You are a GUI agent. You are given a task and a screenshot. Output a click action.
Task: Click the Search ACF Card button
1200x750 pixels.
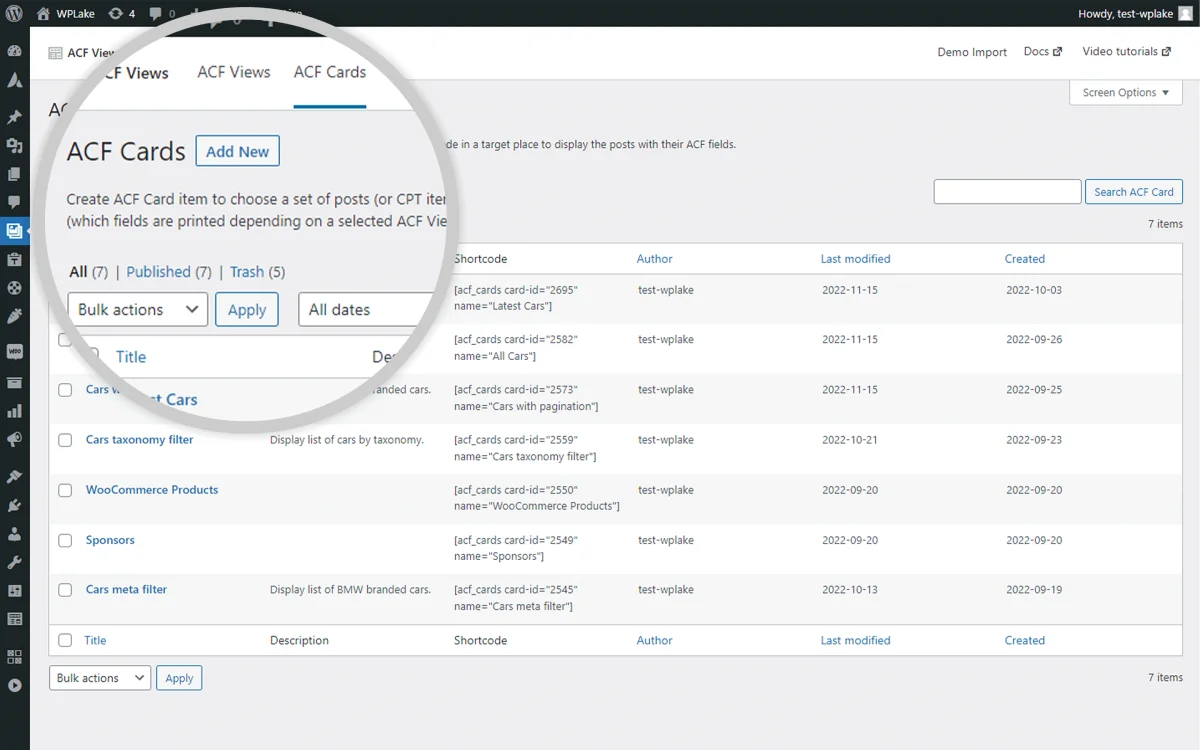click(x=1134, y=192)
